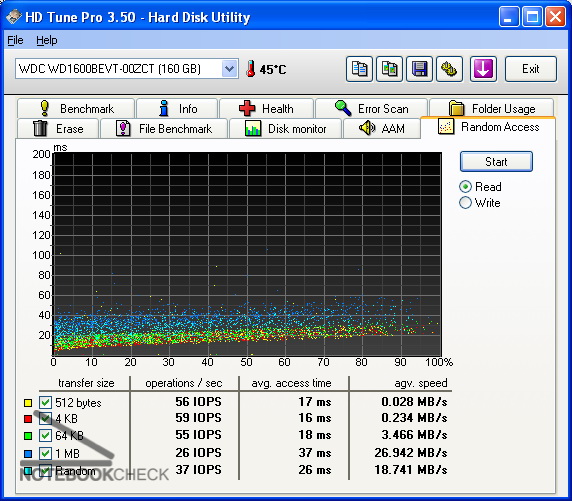Open the File menu

coord(15,40)
